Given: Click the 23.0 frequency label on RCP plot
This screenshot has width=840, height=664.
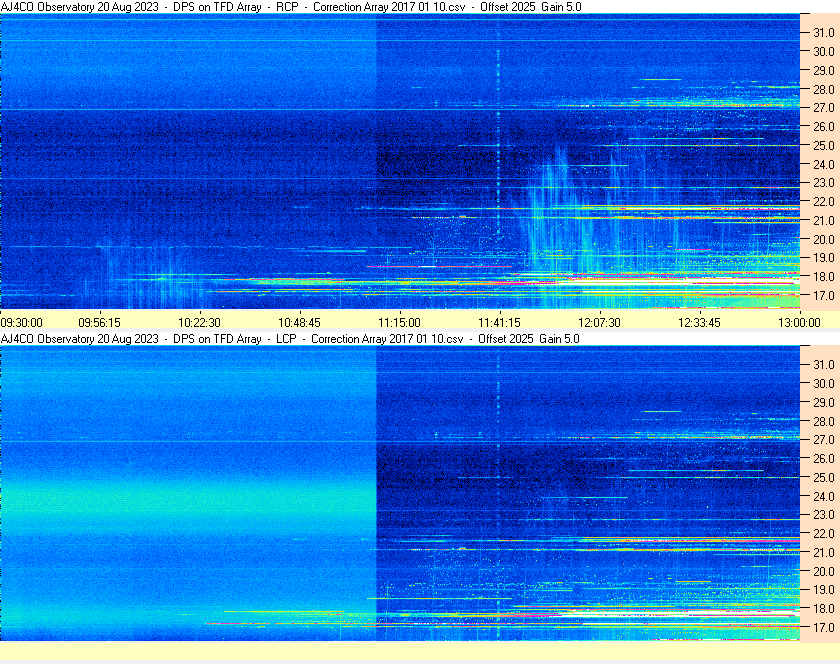Looking at the screenshot, I should 824,183.
